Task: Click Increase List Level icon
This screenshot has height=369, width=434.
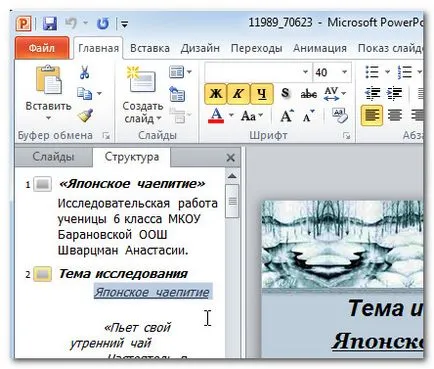Action: point(395,94)
